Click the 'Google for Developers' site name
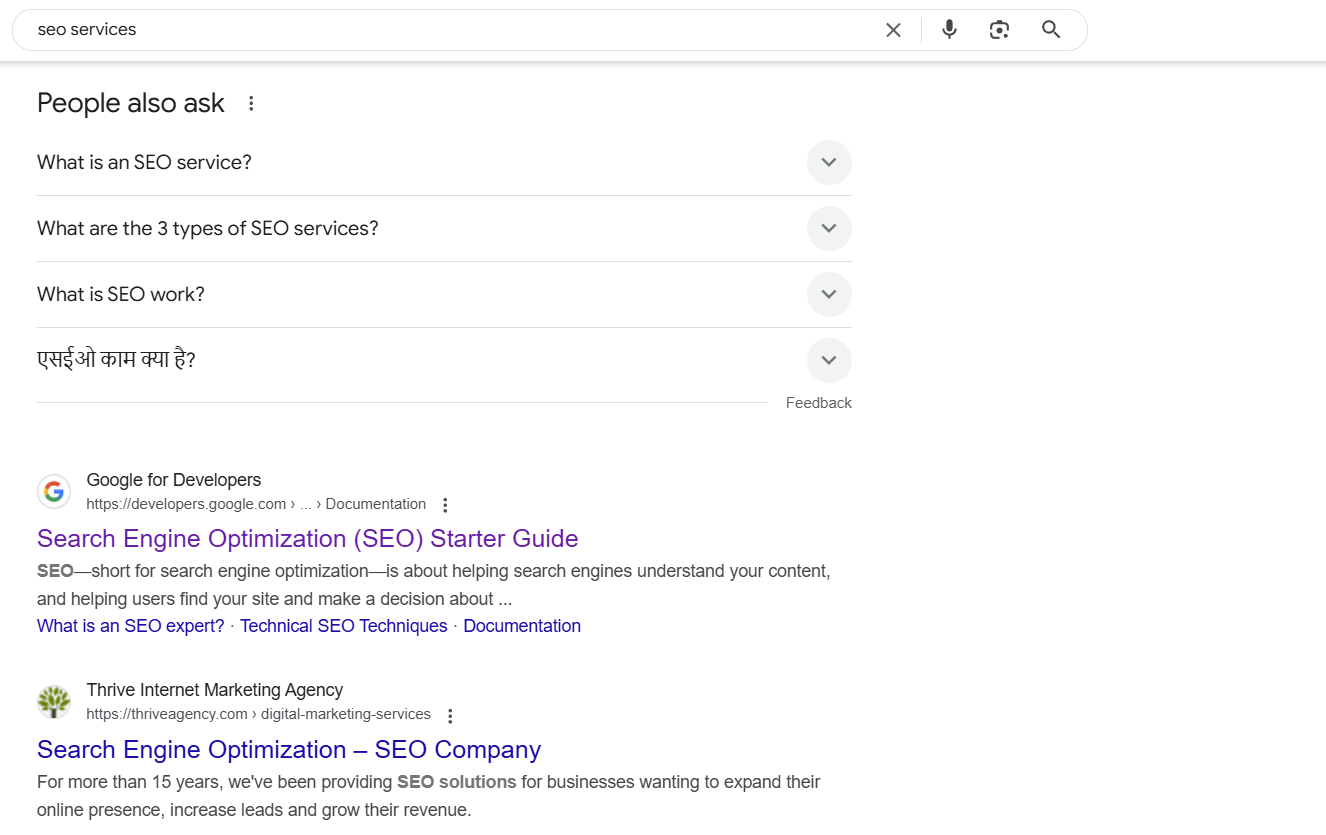1326x835 pixels. [x=174, y=480]
